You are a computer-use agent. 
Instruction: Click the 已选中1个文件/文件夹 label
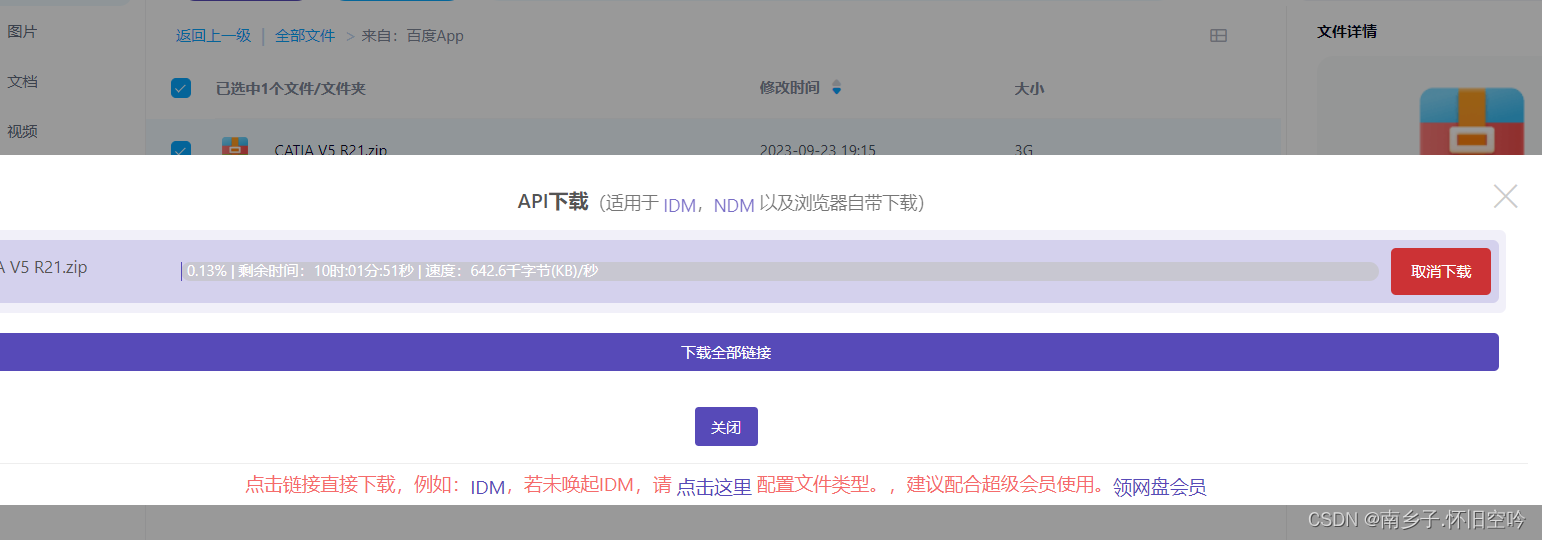291,88
